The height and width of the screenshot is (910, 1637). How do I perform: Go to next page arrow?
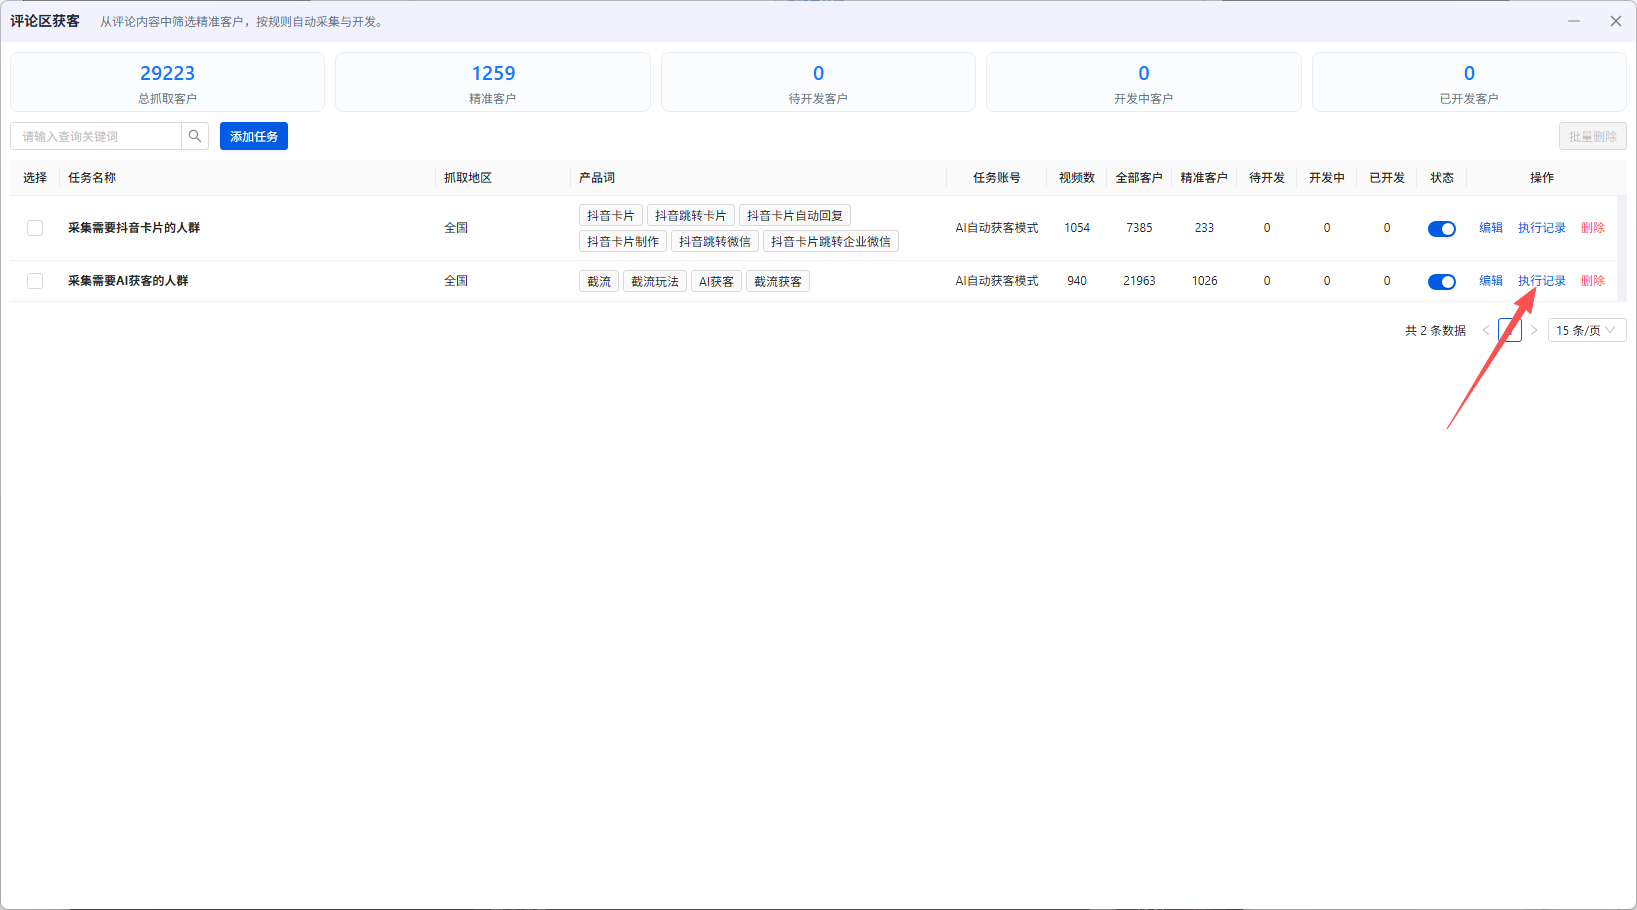pyautogui.click(x=1534, y=330)
